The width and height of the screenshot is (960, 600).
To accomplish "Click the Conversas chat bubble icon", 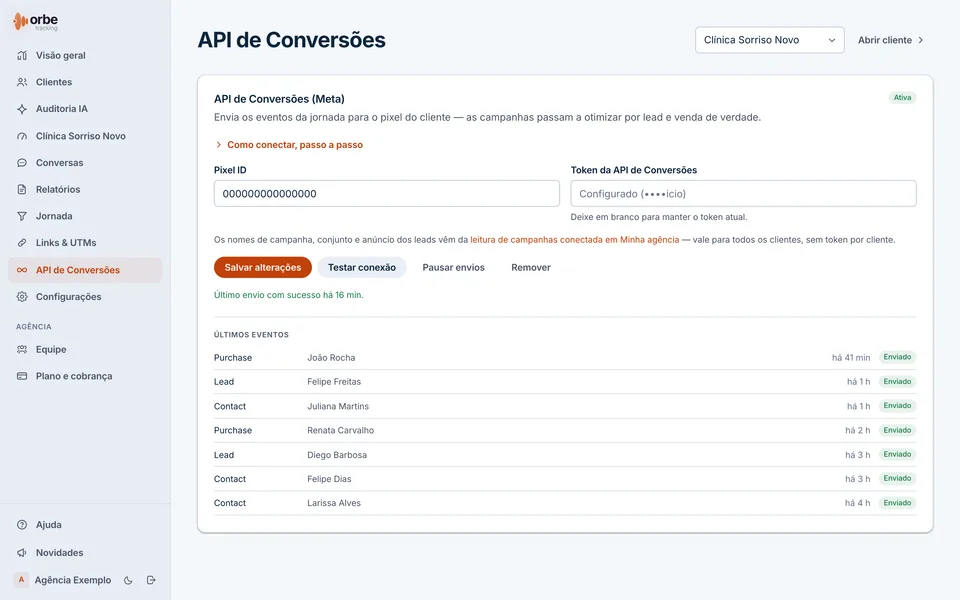I will (x=22, y=163).
